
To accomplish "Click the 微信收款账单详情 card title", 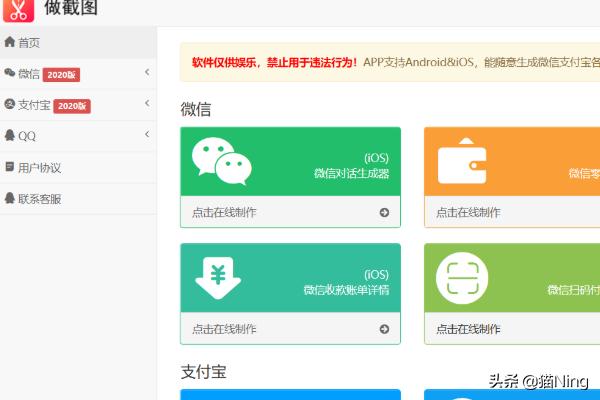I will coord(346,290).
